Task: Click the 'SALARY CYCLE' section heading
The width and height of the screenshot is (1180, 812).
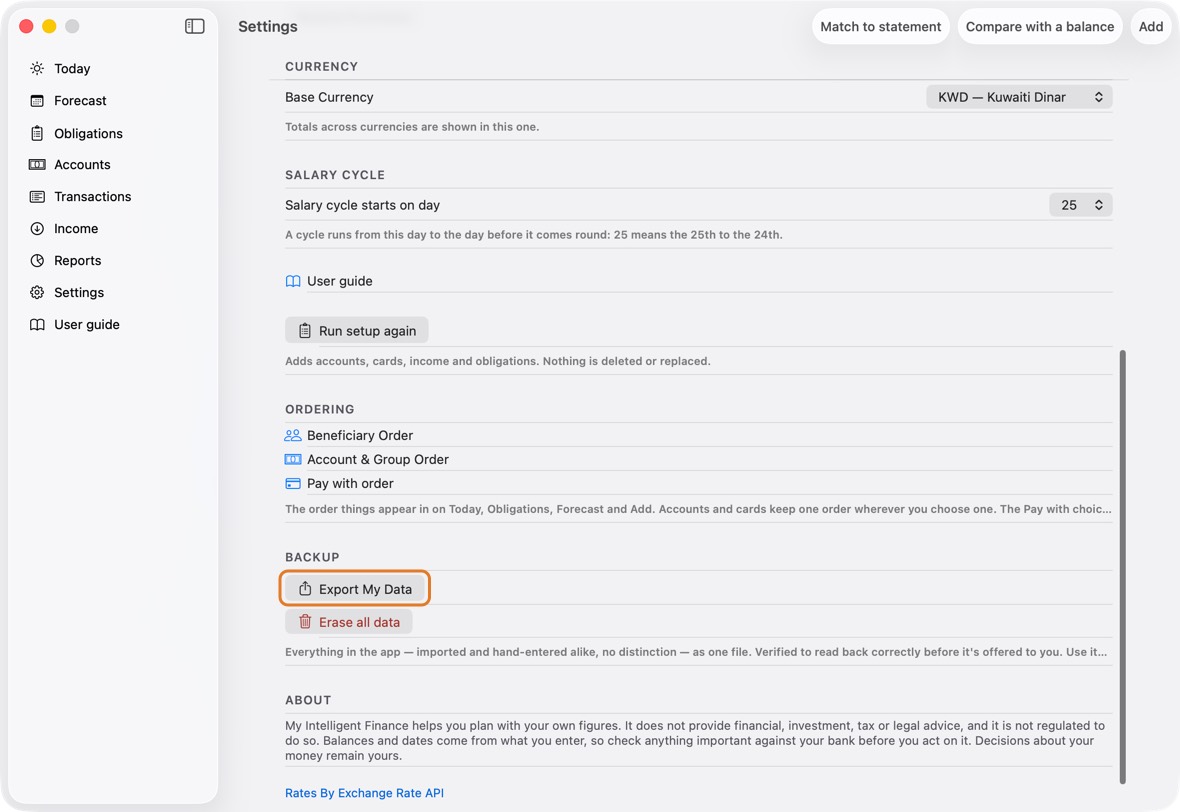Action: pos(335,175)
